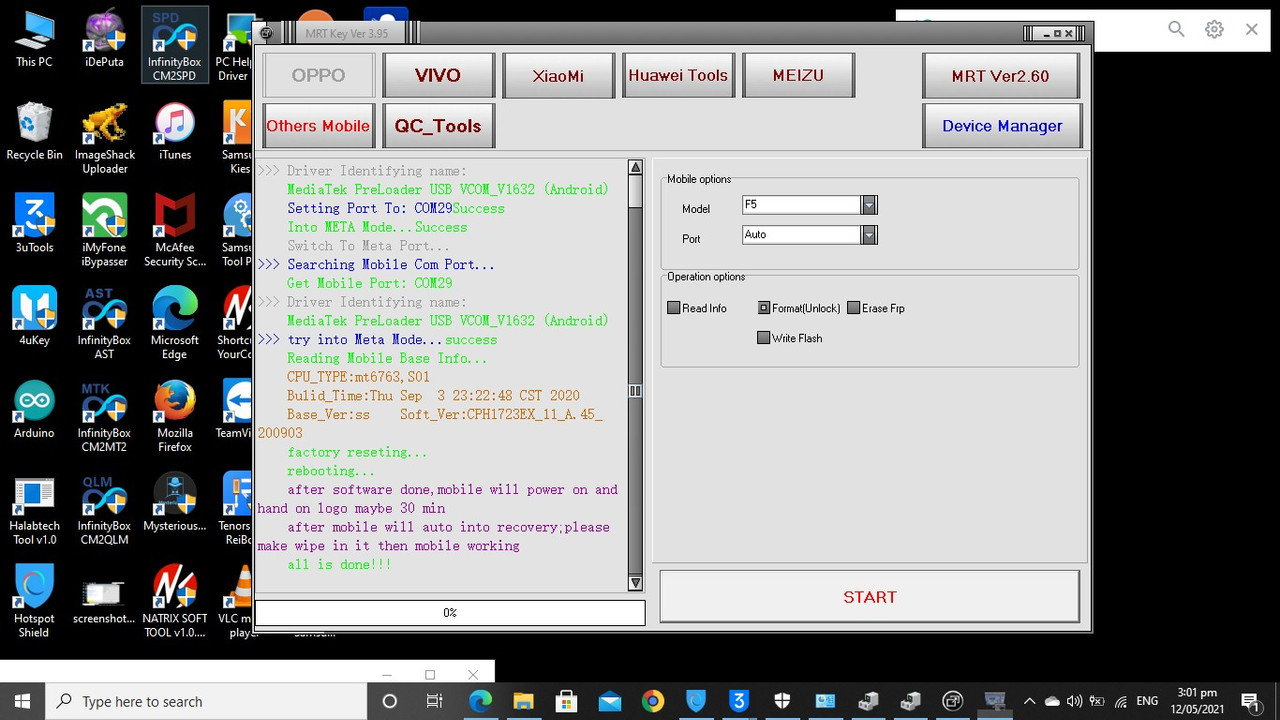Image resolution: width=1280 pixels, height=720 pixels.
Task: Click the 0% progress bar
Action: coord(450,612)
